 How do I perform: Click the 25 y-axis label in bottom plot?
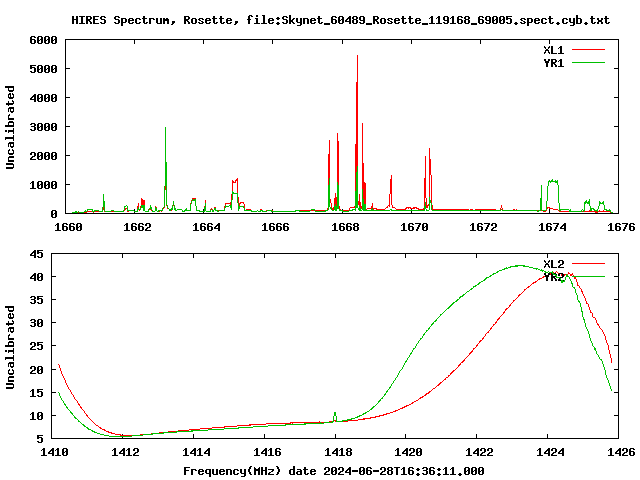36,346
